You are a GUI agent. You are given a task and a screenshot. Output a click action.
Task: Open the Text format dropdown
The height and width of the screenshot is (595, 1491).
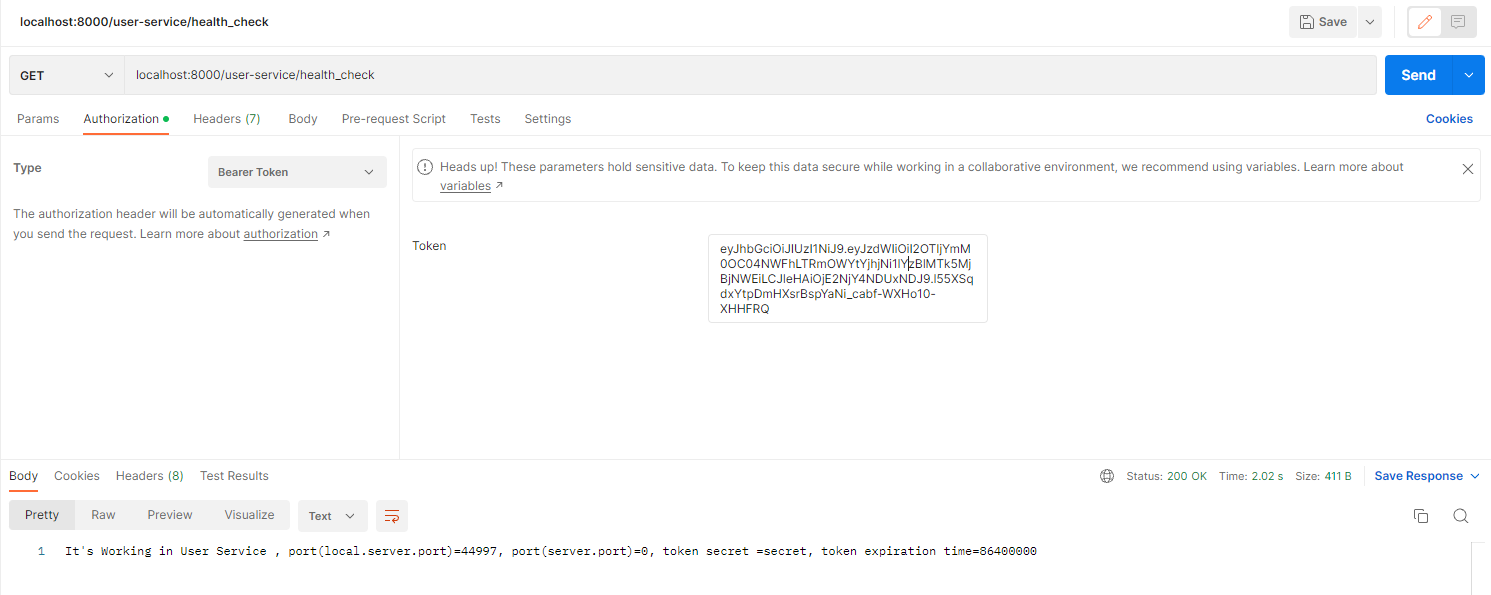(x=333, y=516)
